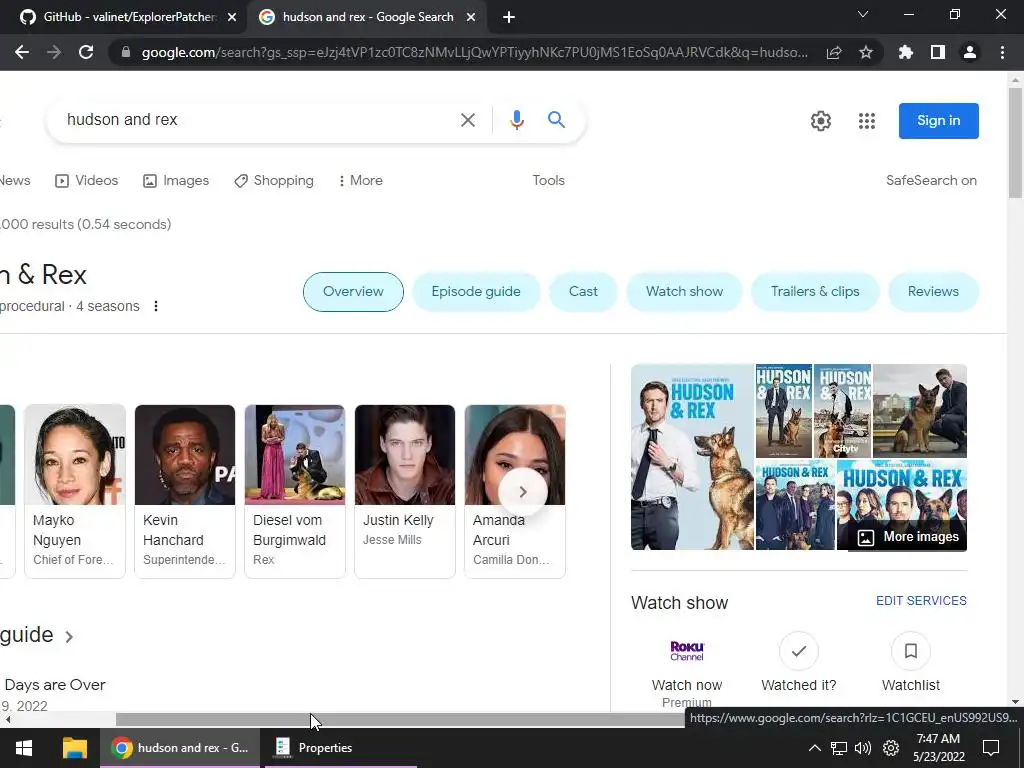Open search Tools

pos(549,181)
